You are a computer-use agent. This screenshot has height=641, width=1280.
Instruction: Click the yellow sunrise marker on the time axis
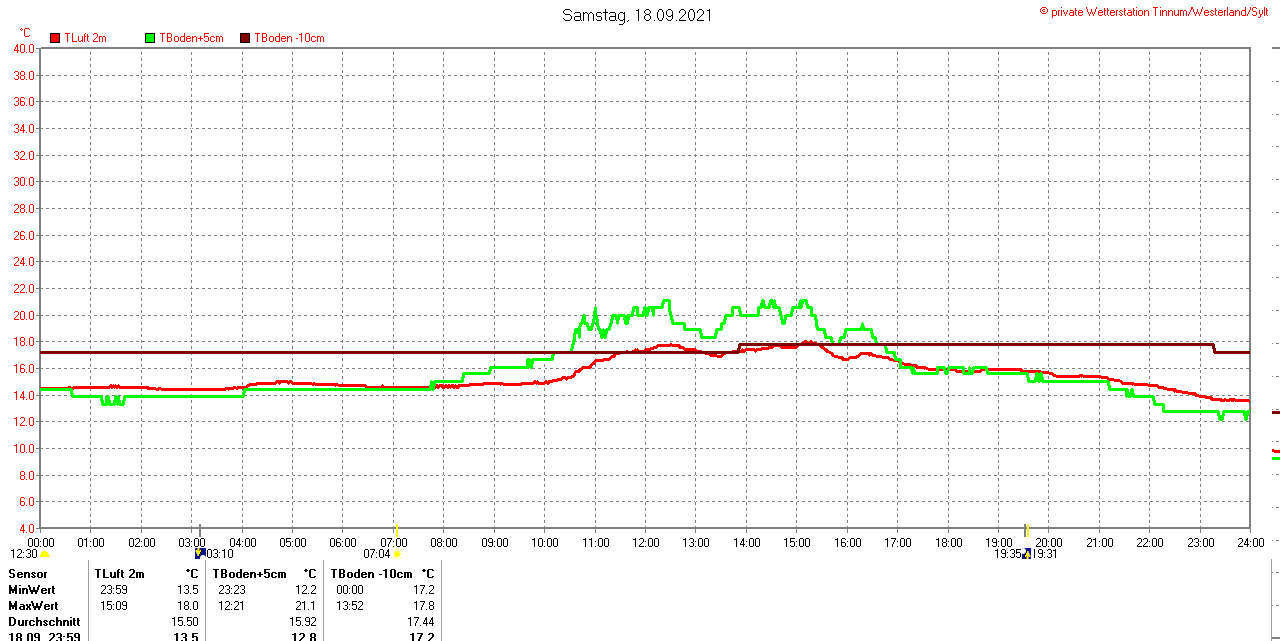(x=396, y=530)
